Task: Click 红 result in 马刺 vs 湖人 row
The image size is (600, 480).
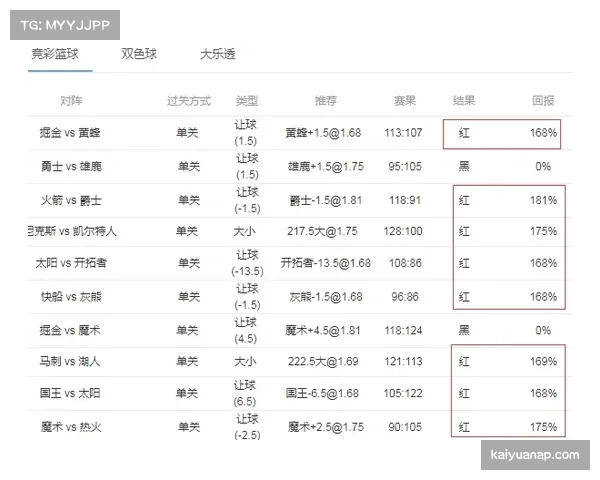Action: pos(464,361)
